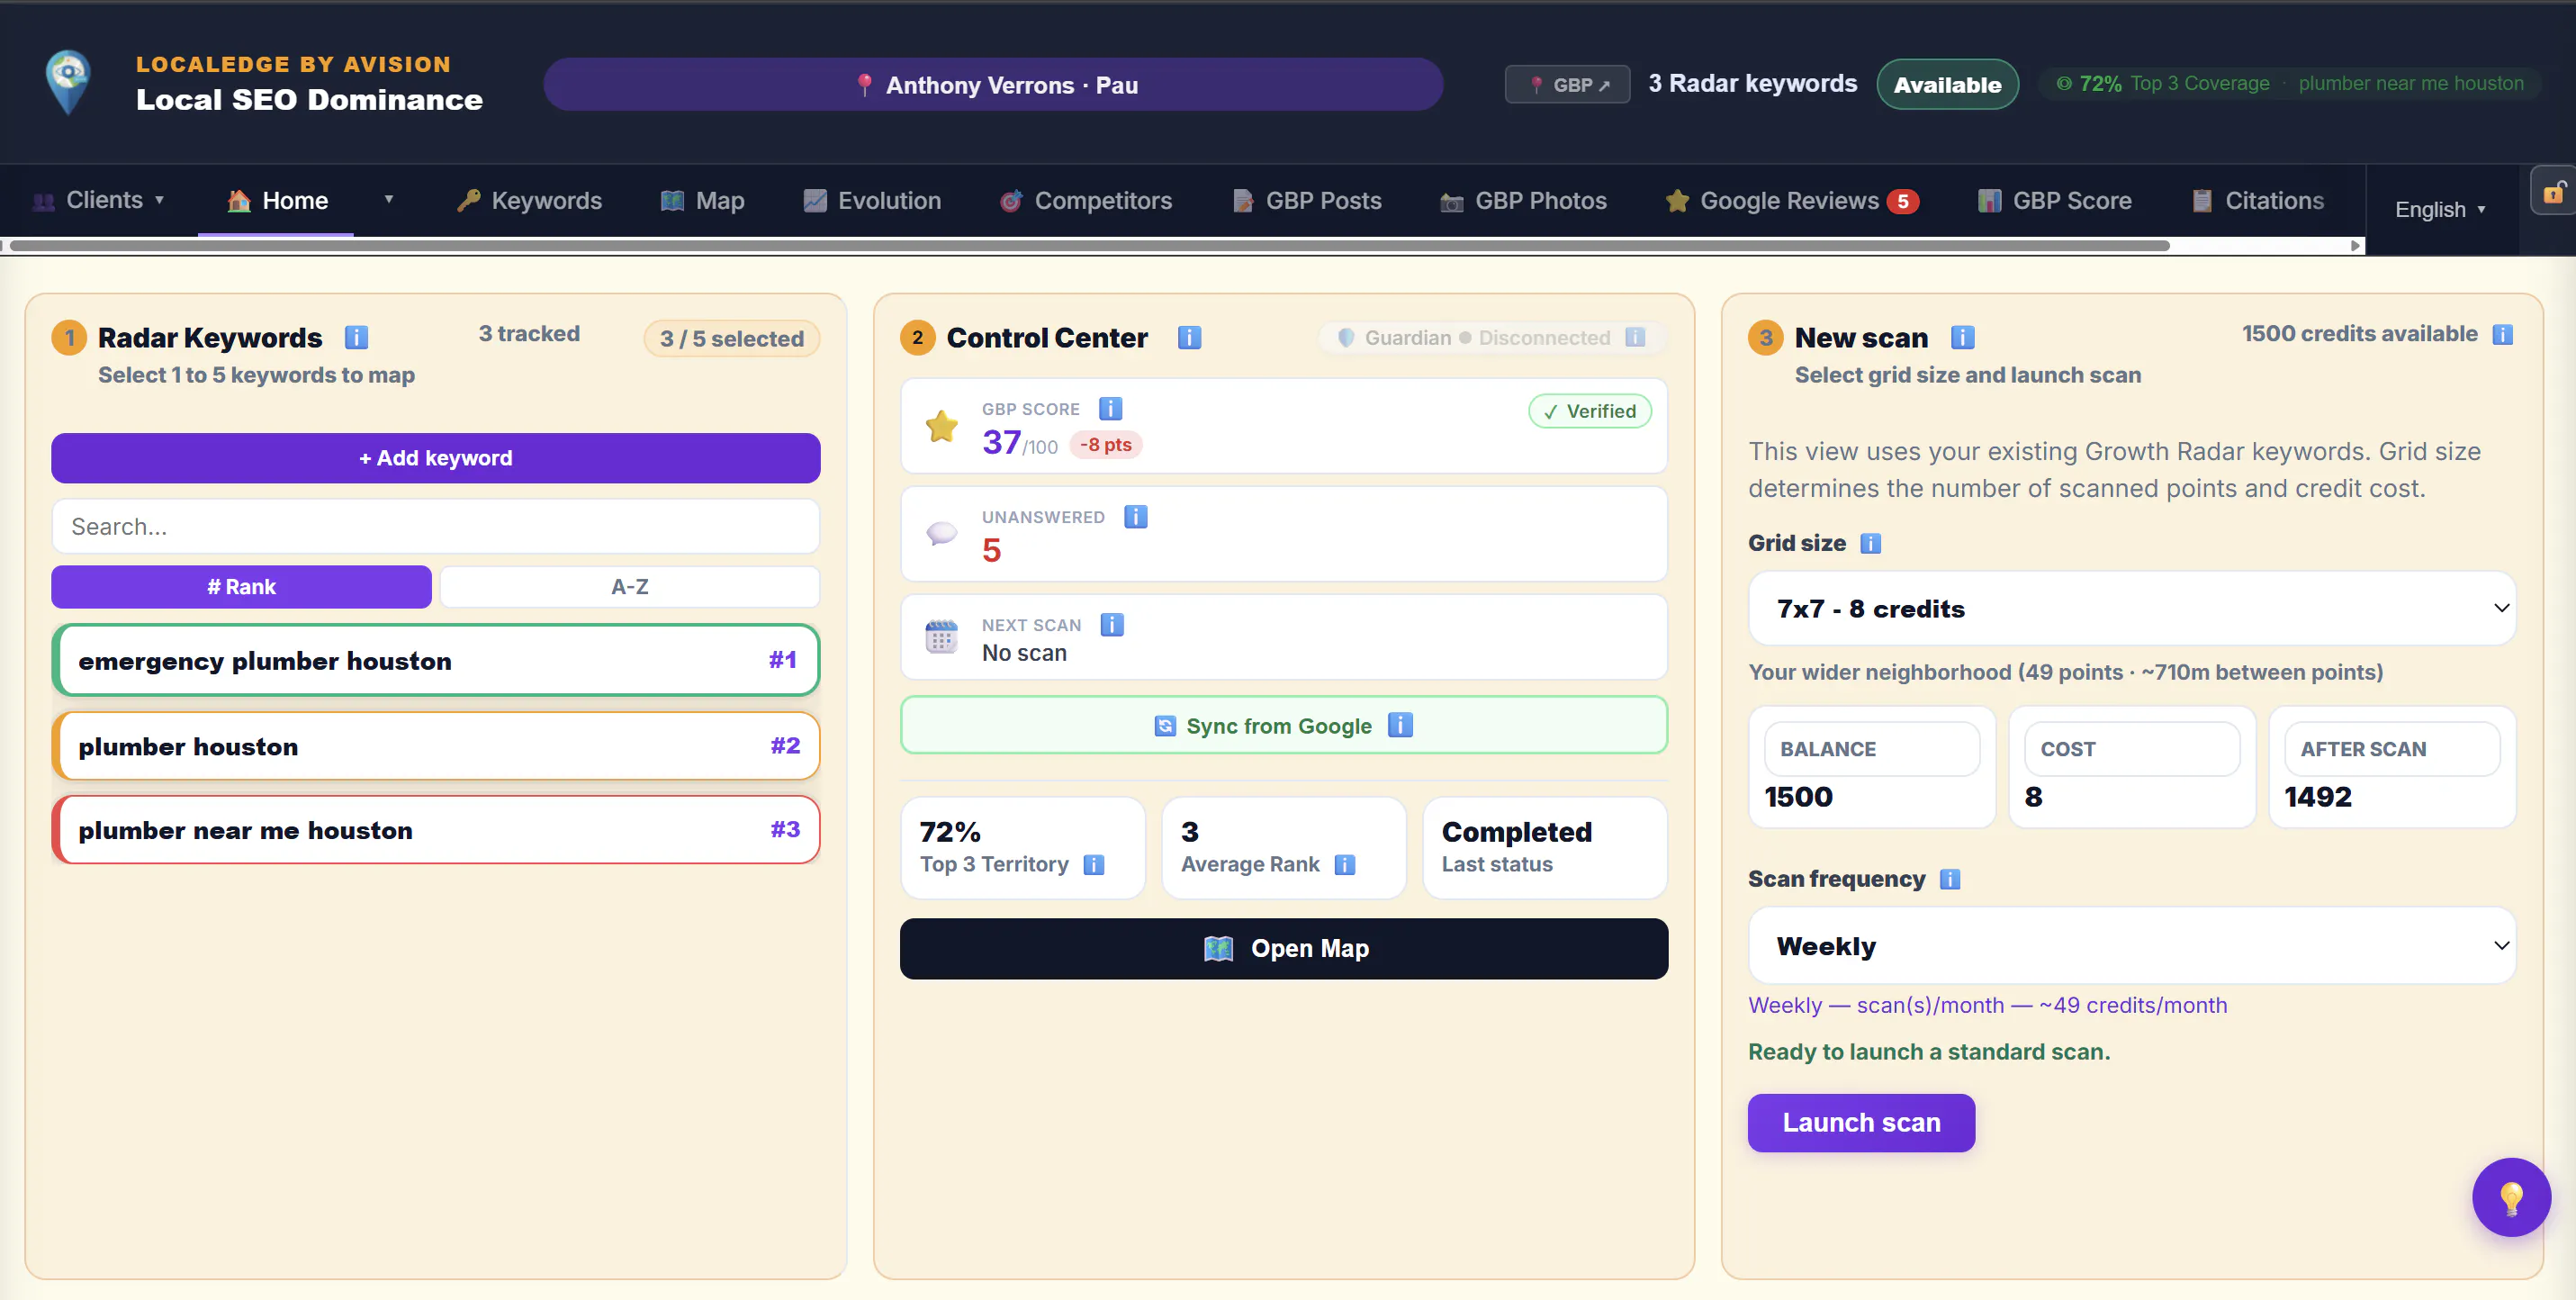This screenshot has width=2576, height=1300.
Task: Click the house icon on Home tab
Action: pyautogui.click(x=238, y=200)
